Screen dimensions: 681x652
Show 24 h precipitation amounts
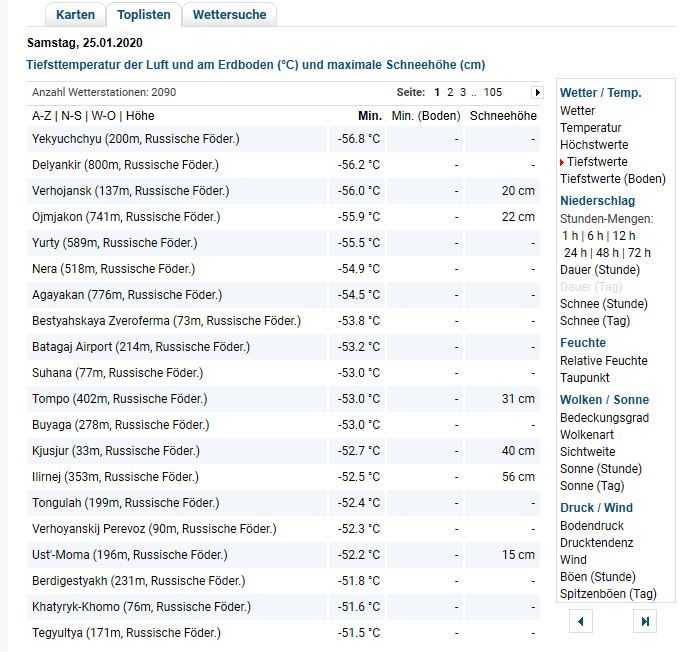(x=575, y=253)
